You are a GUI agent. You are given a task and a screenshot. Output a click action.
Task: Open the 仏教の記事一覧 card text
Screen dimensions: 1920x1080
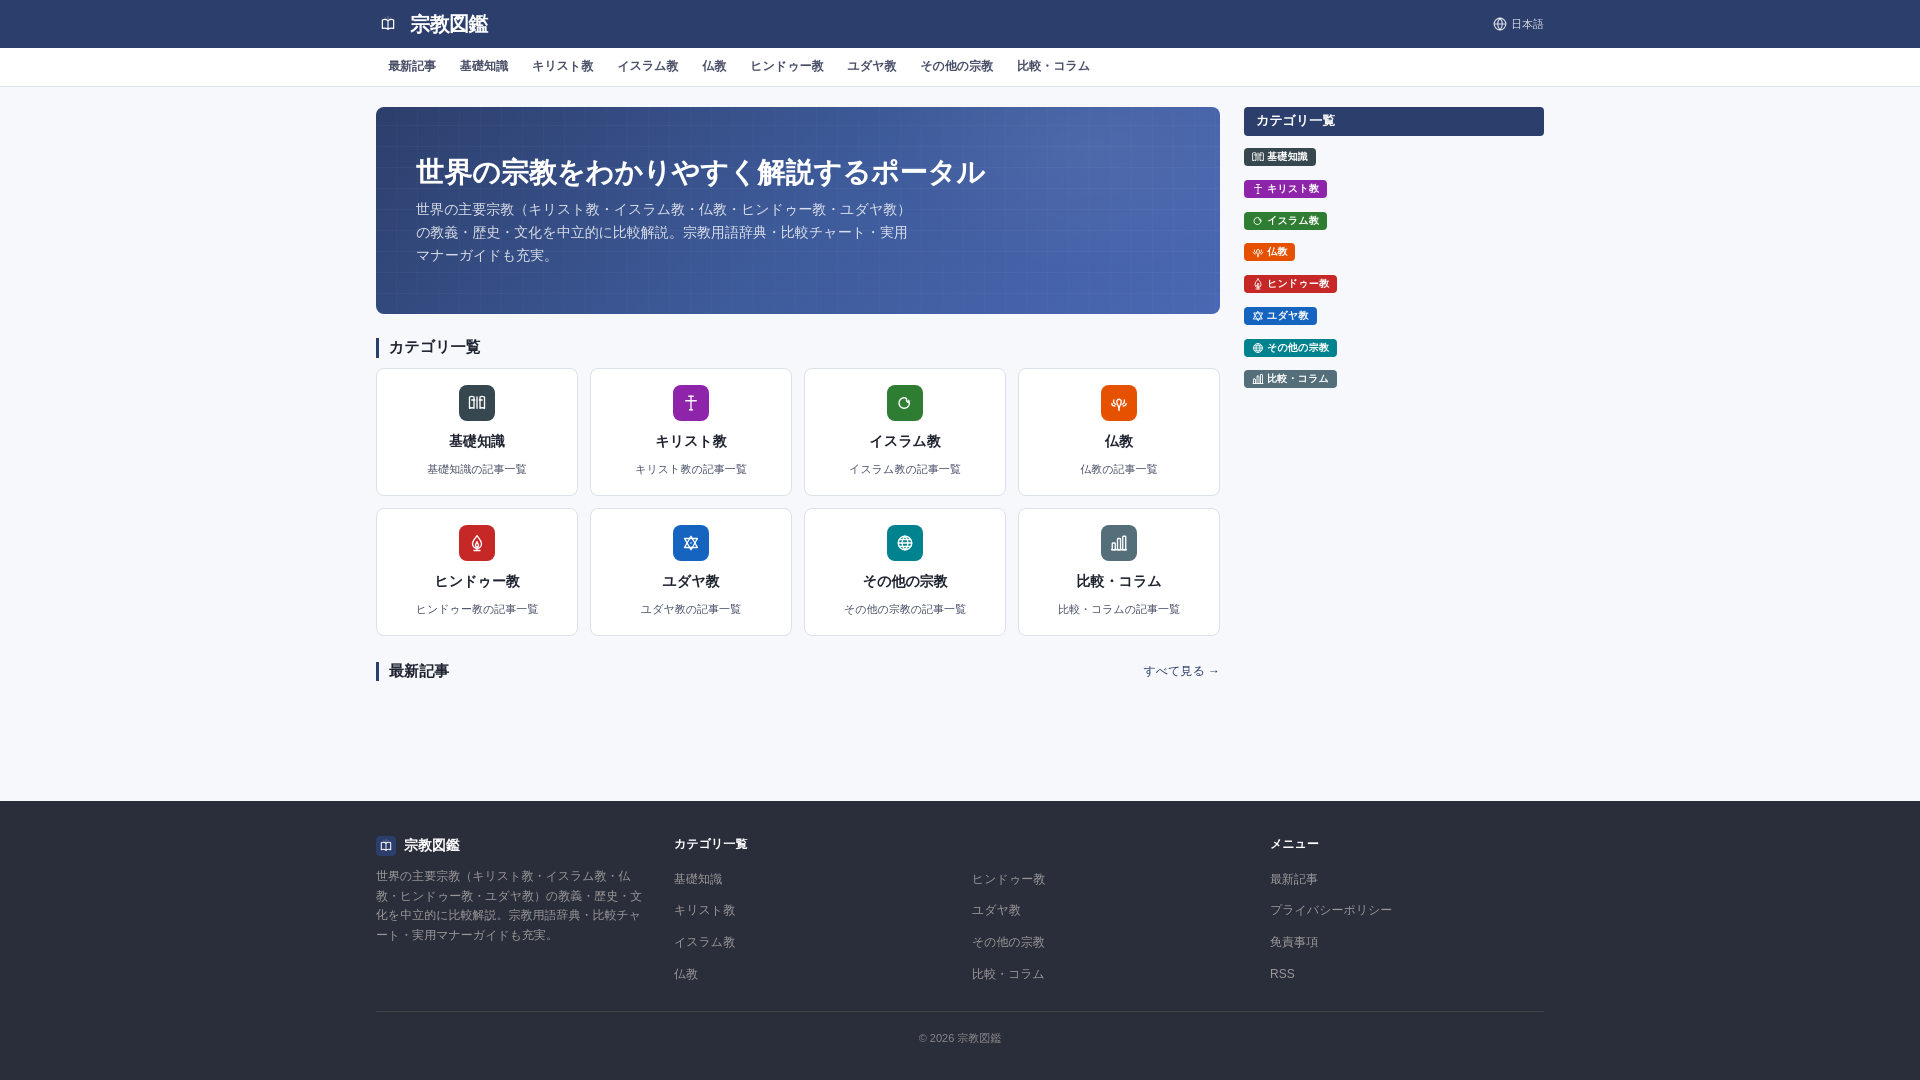point(1119,469)
